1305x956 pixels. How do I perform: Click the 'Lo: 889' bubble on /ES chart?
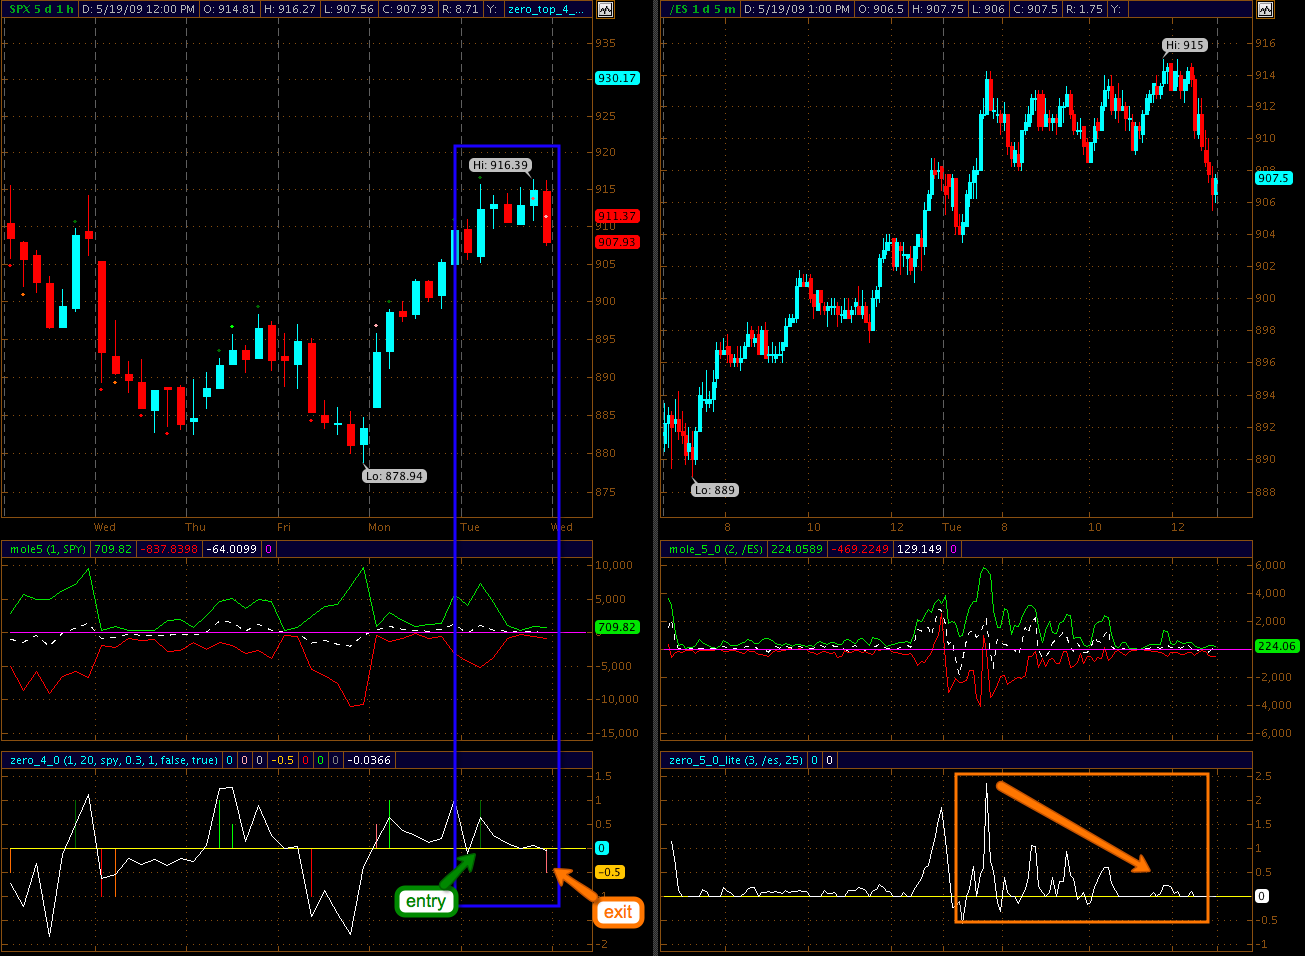pyautogui.click(x=714, y=490)
